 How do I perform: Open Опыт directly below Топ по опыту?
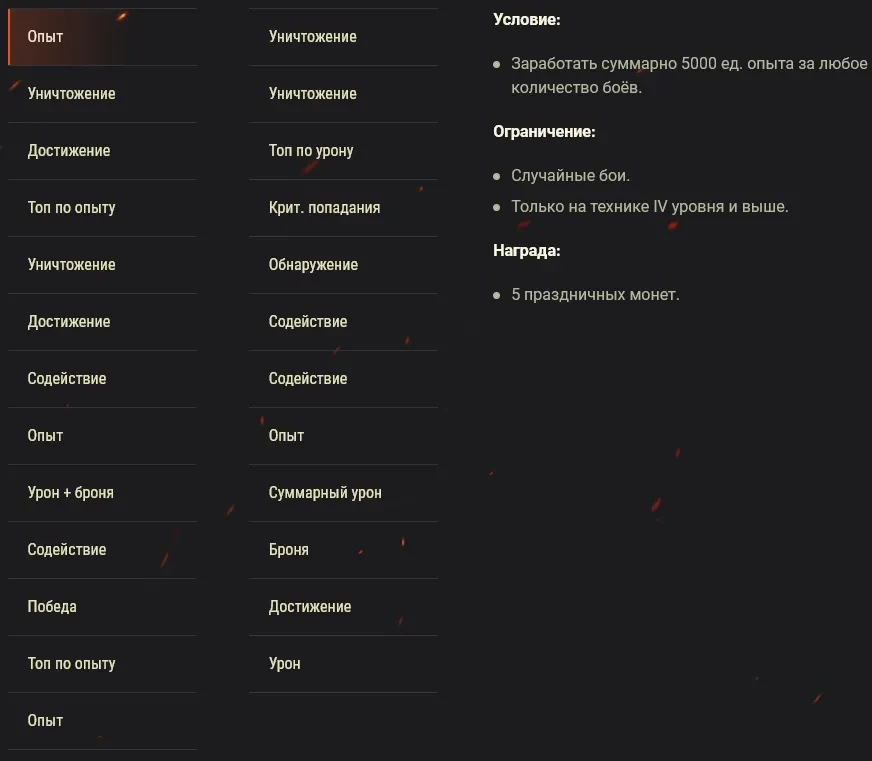[46, 721]
